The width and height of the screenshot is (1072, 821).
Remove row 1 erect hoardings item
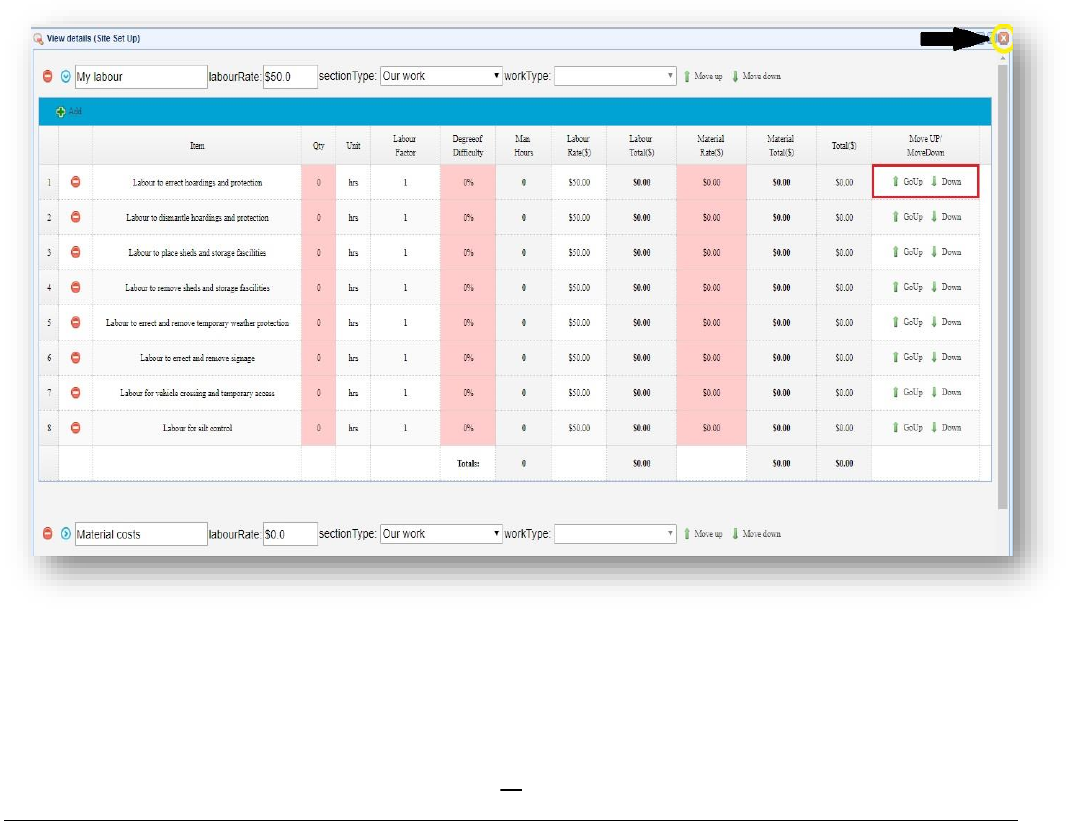(x=76, y=182)
